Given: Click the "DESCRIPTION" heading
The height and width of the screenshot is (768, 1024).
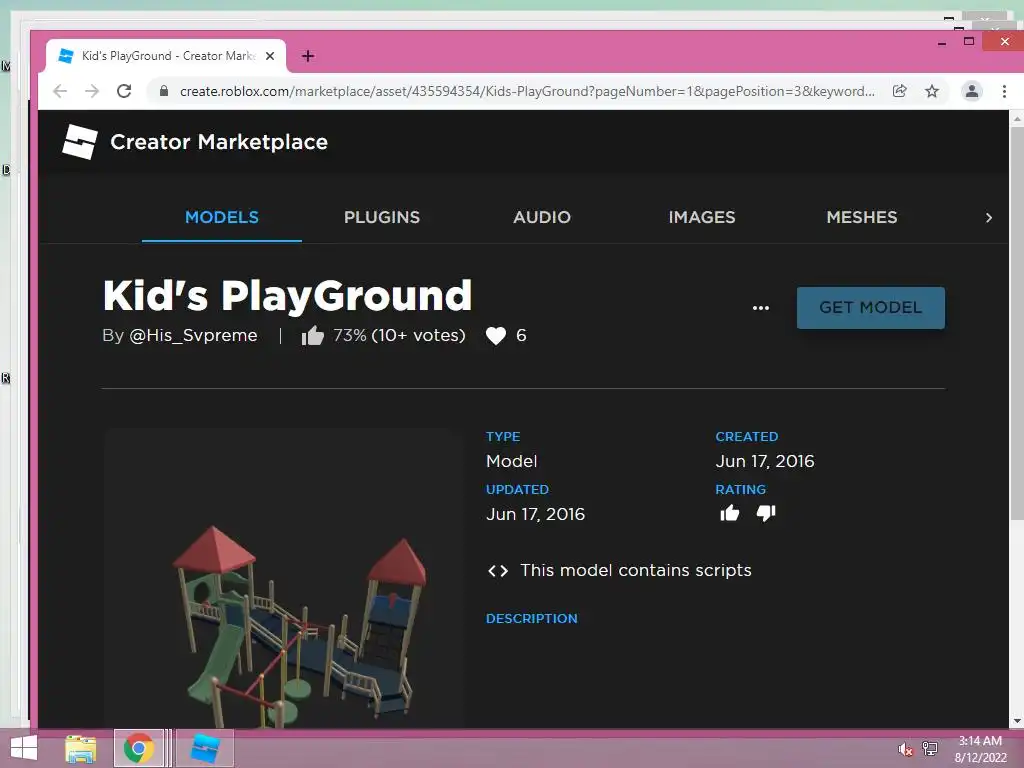Looking at the screenshot, I should pos(532,618).
